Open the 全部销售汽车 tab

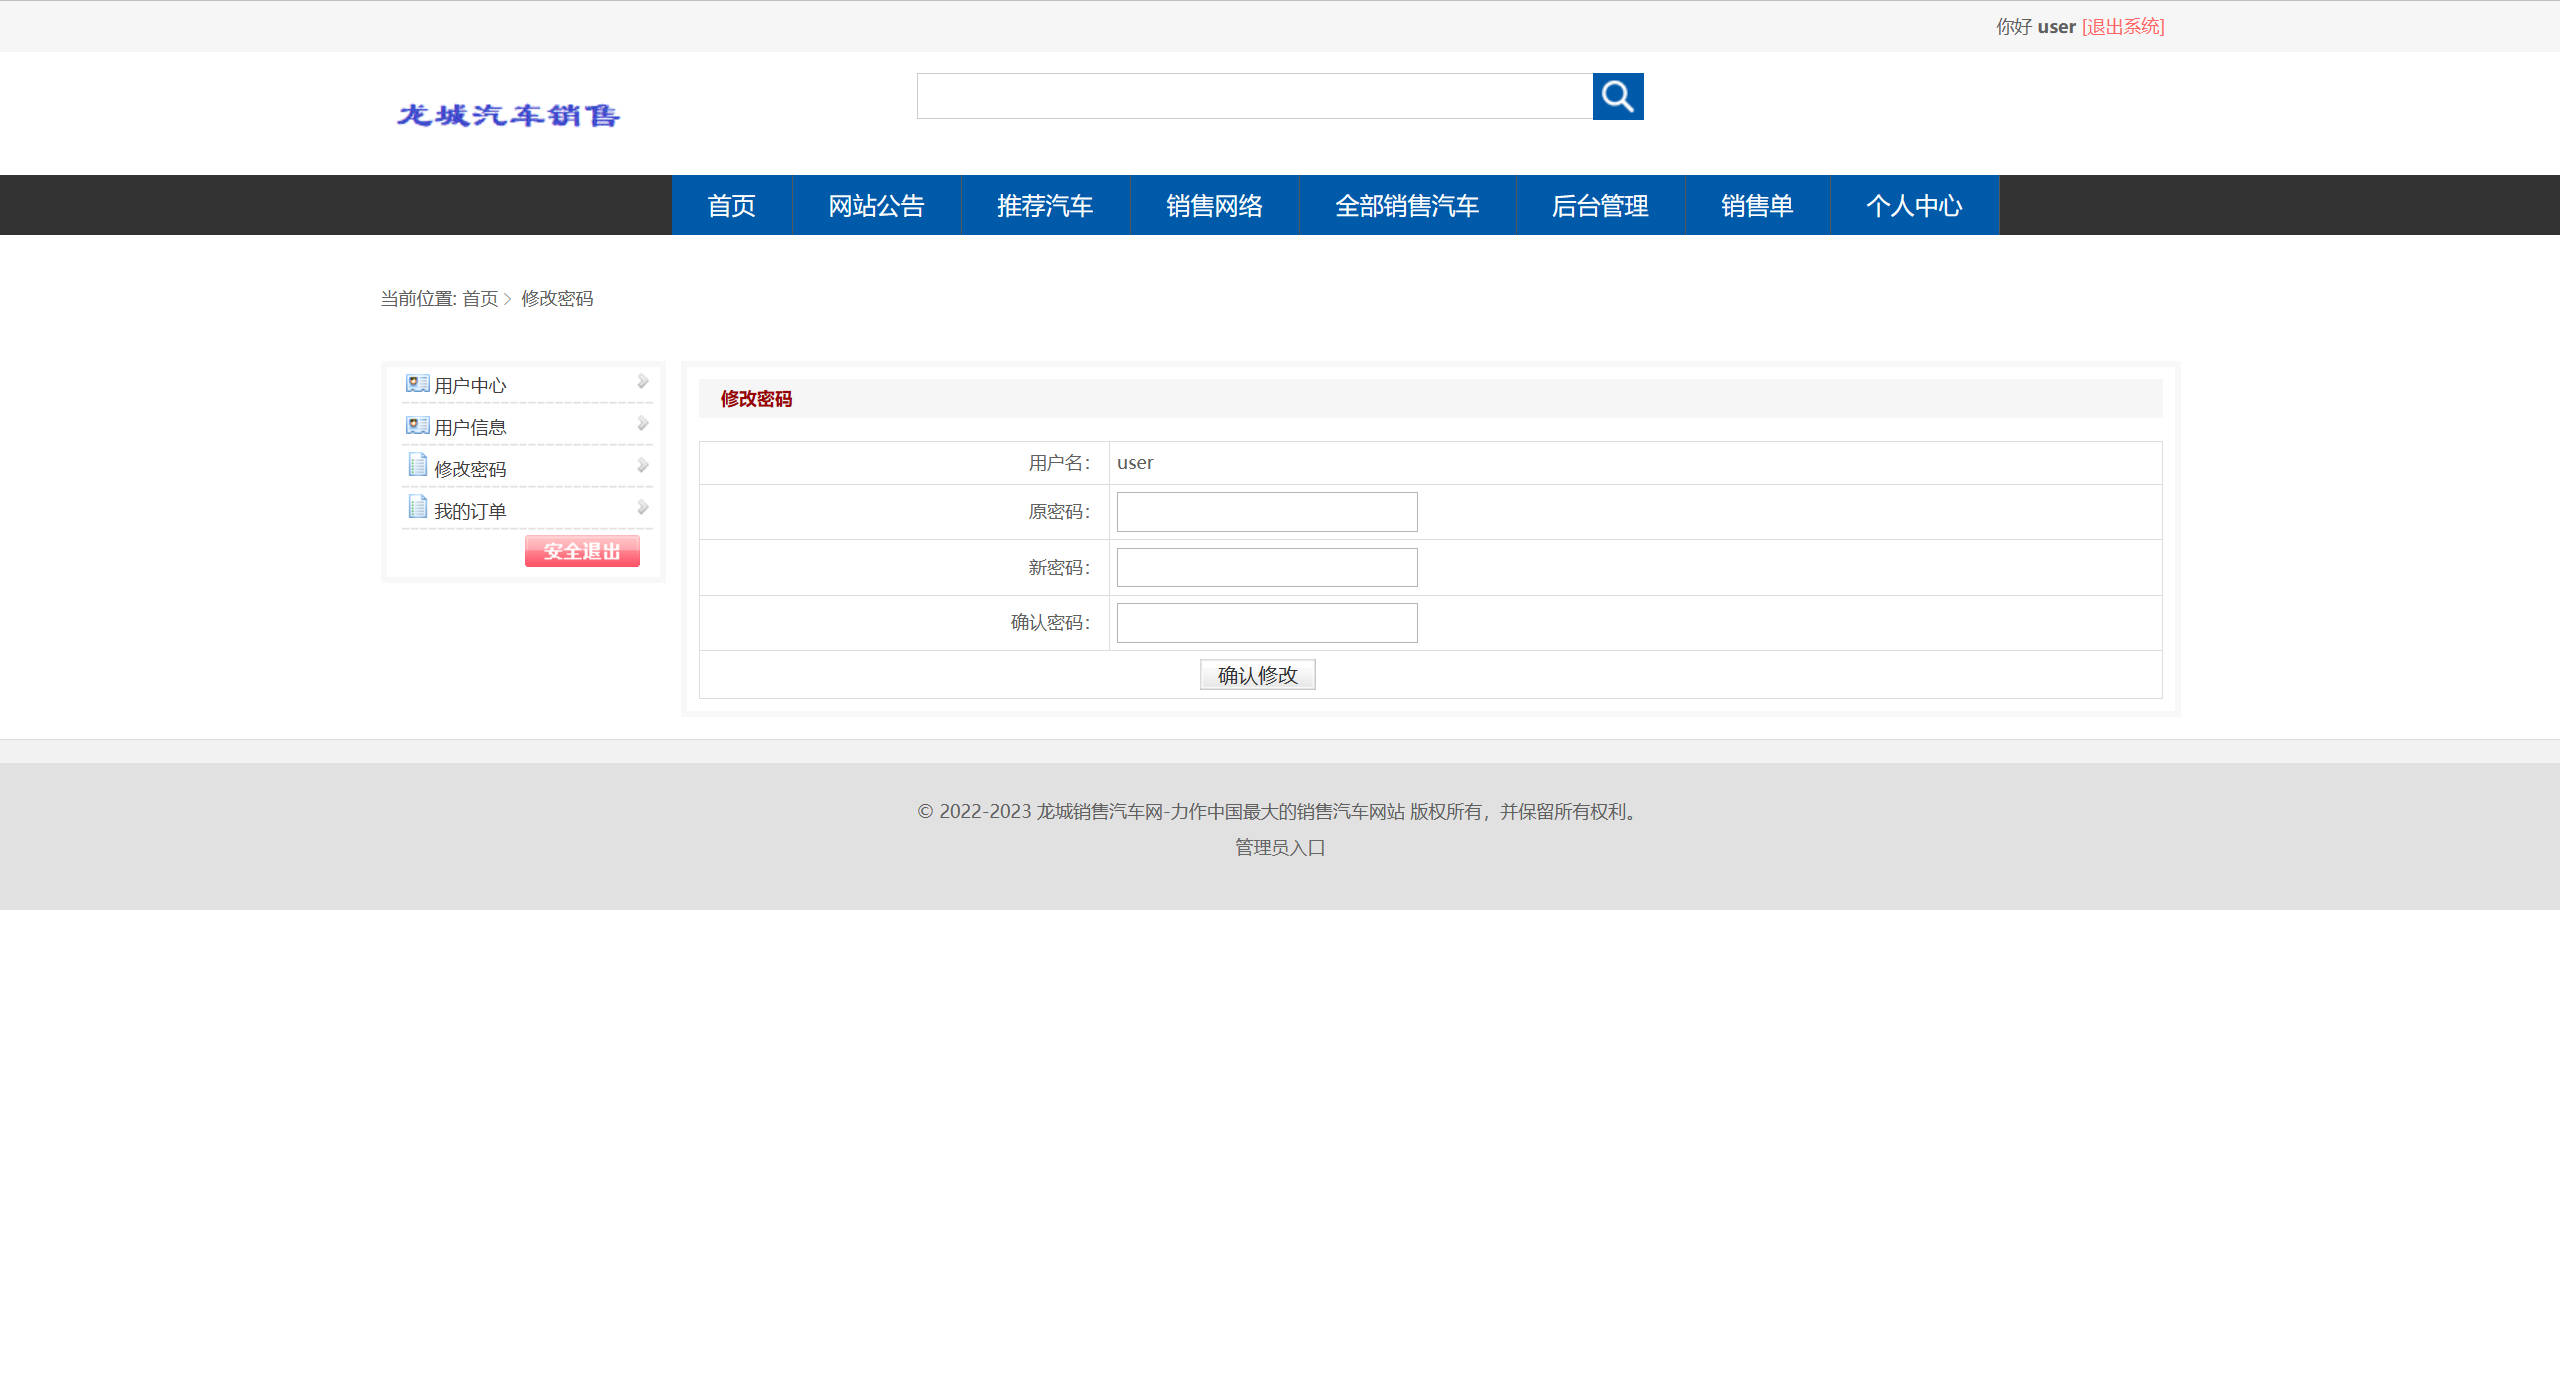pyautogui.click(x=1407, y=206)
